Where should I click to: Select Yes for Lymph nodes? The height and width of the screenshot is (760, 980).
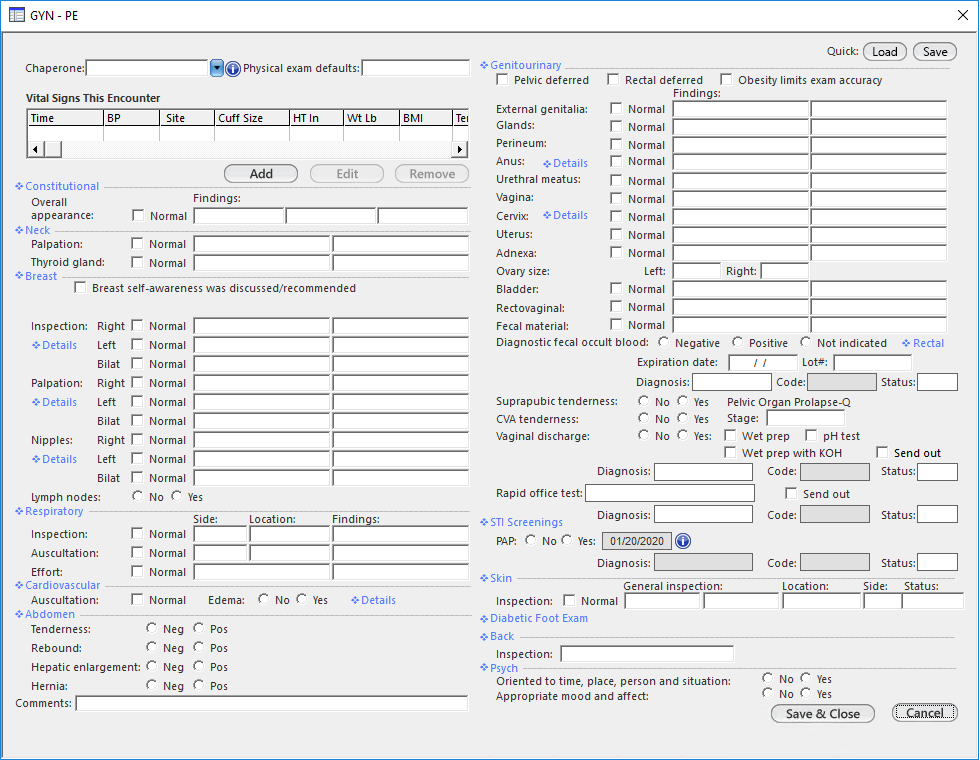tap(177, 496)
